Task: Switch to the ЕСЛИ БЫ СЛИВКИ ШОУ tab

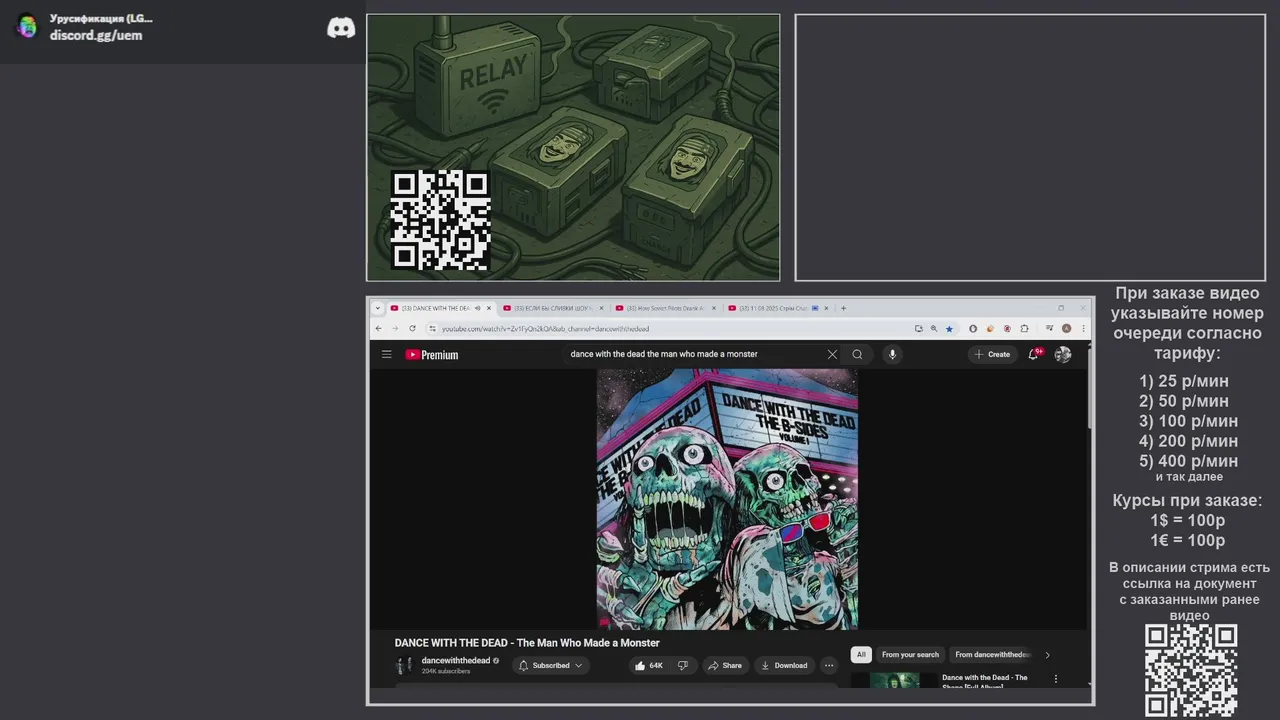Action: 553,308
